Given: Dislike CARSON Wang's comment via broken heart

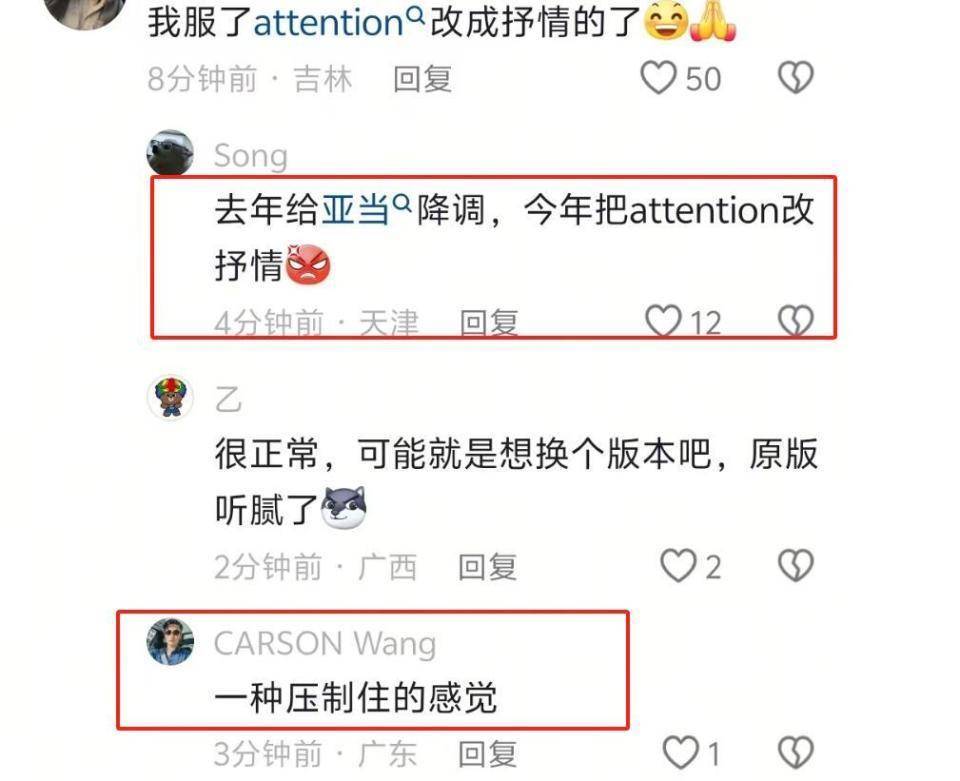Looking at the screenshot, I should [x=795, y=753].
